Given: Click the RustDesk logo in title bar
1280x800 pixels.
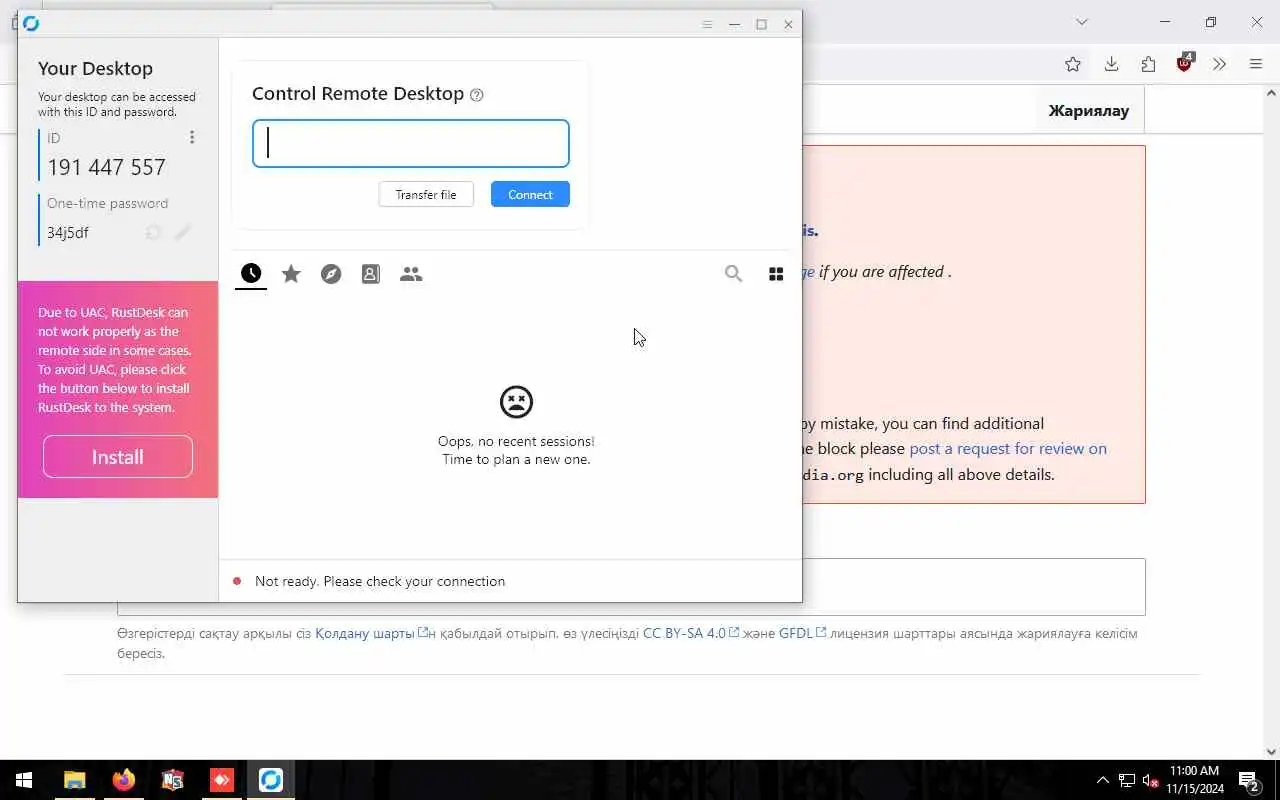Looking at the screenshot, I should (31, 24).
